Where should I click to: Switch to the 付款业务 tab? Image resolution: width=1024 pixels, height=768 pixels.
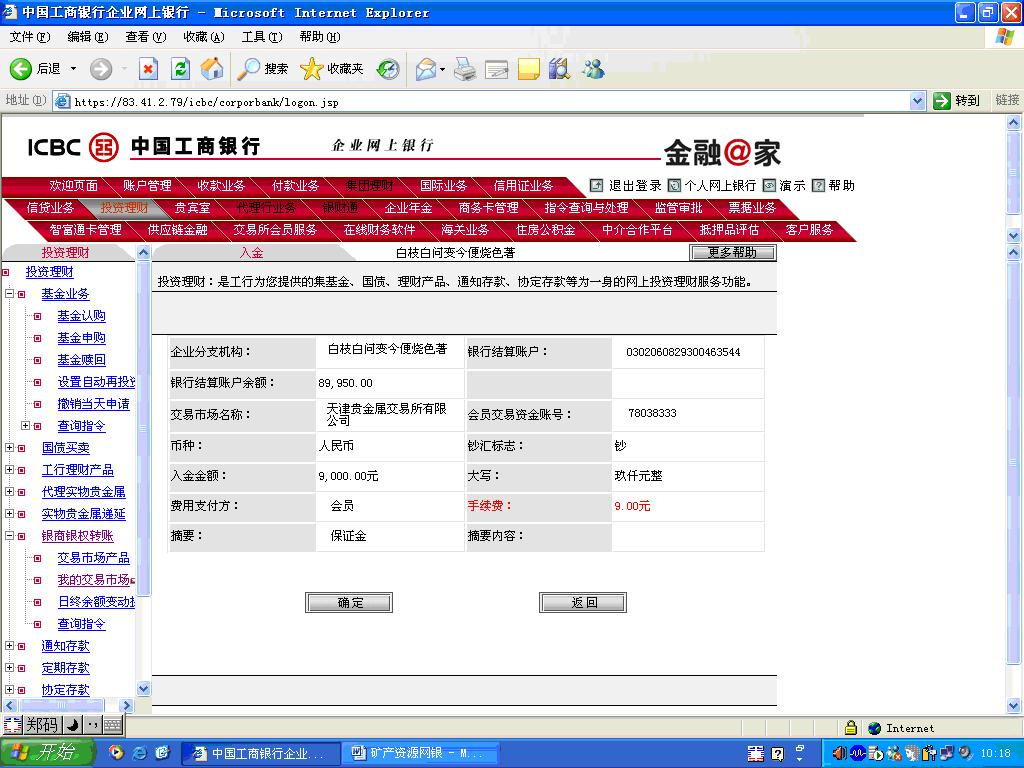tap(295, 186)
